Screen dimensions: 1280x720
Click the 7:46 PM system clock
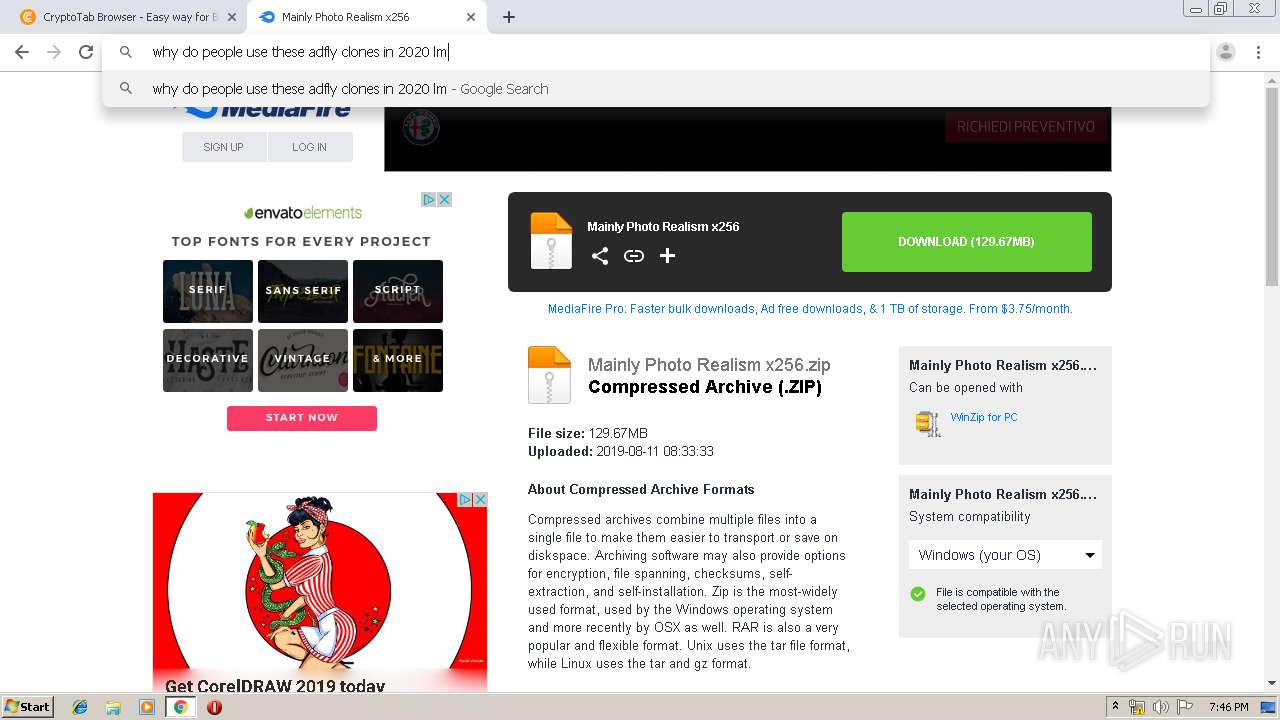tap(1229, 707)
